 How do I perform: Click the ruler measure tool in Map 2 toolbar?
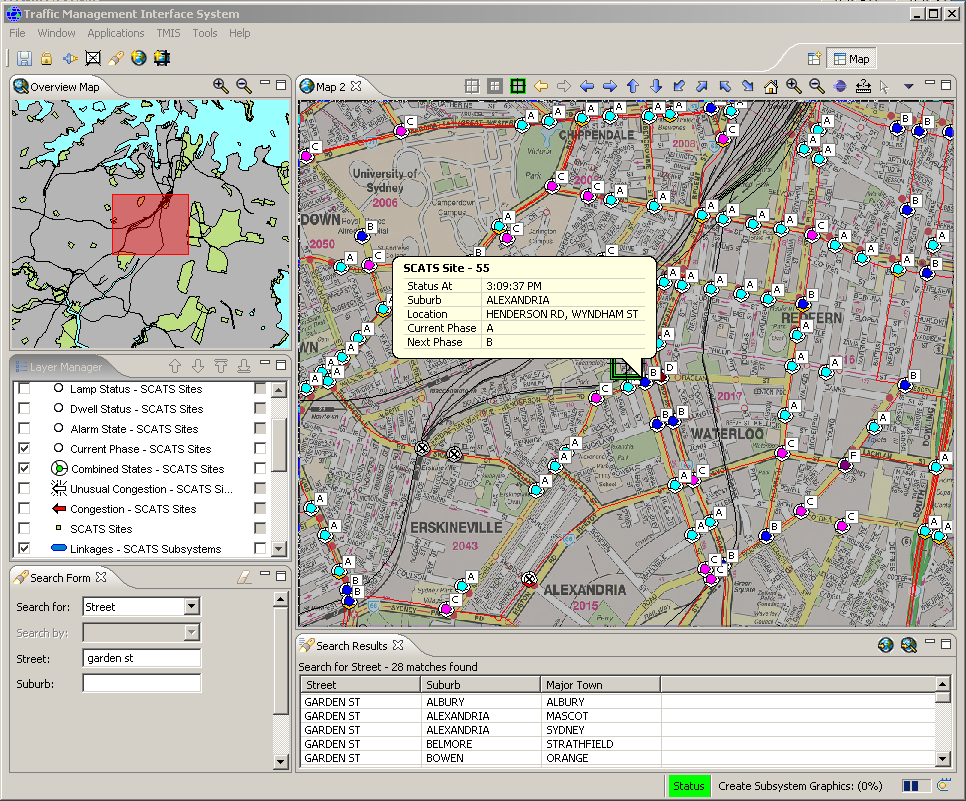[862, 87]
